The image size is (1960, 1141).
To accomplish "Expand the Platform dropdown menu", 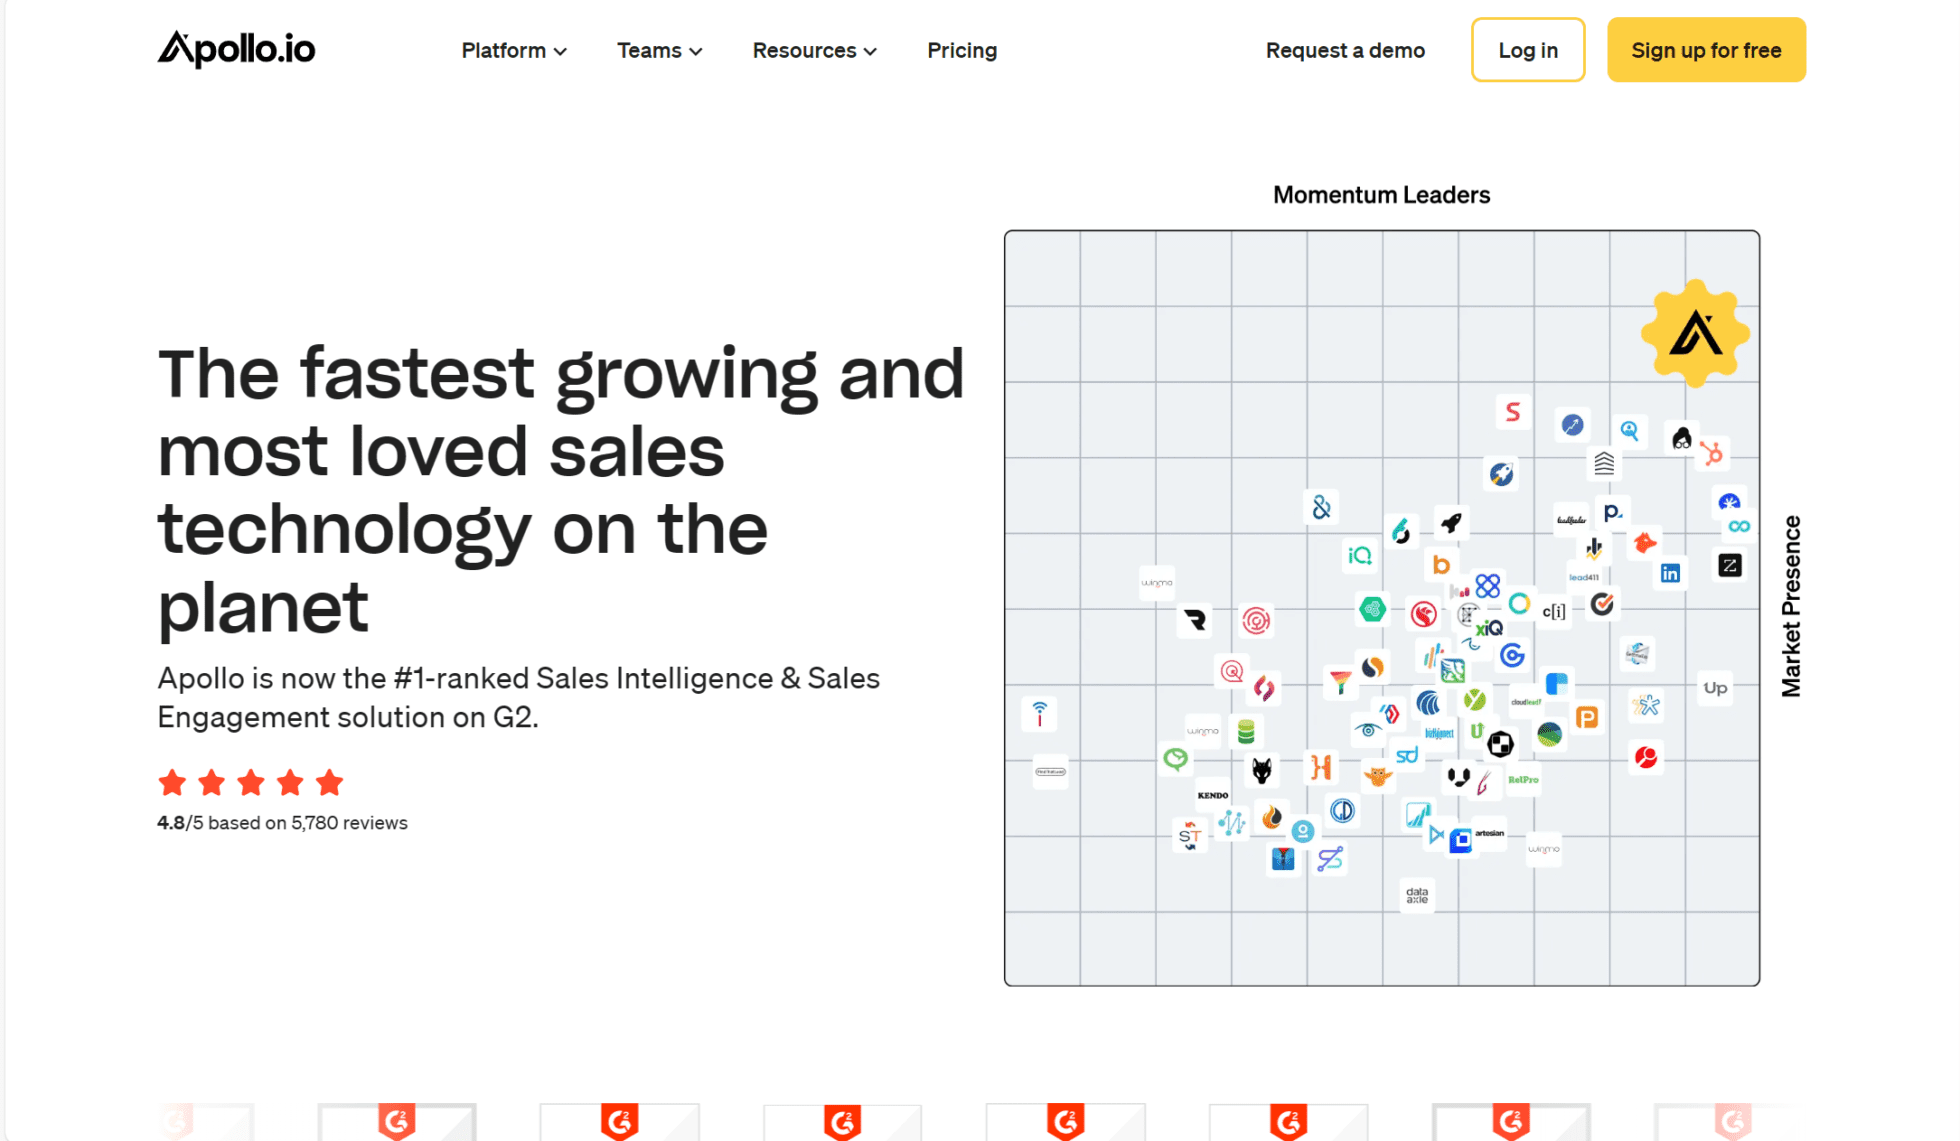I will 512,50.
